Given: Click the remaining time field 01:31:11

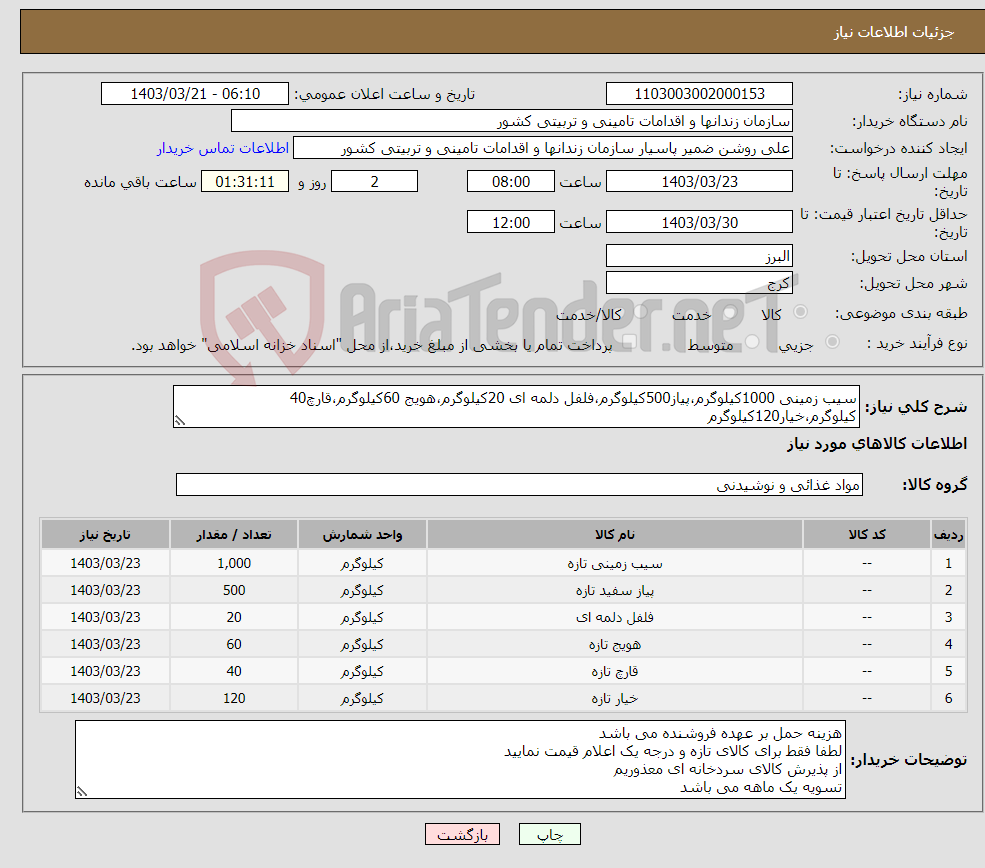Looking at the screenshot, I should 245,182.
